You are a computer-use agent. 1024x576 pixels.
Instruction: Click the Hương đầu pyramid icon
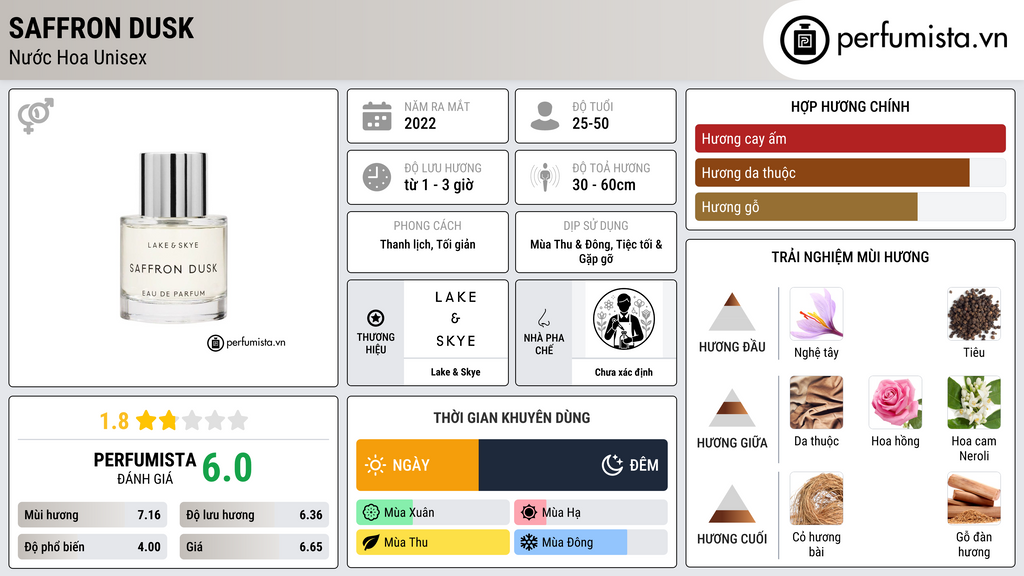[x=732, y=312]
